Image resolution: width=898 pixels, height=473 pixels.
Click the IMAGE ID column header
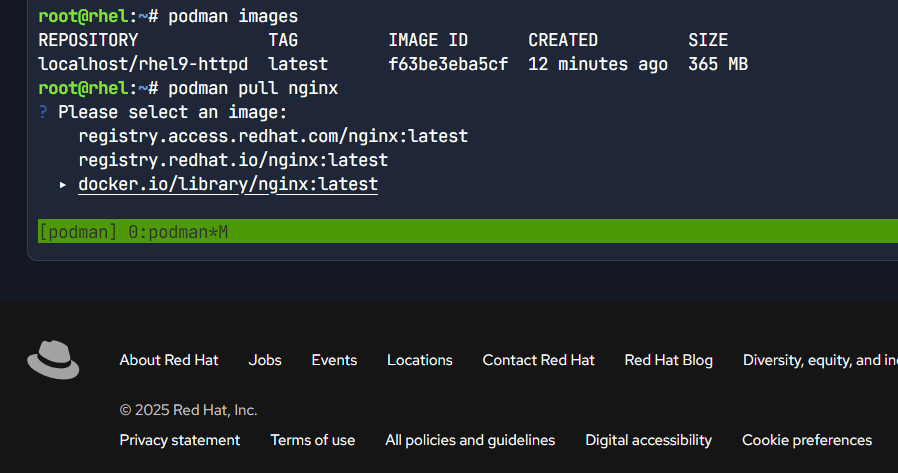click(x=428, y=40)
